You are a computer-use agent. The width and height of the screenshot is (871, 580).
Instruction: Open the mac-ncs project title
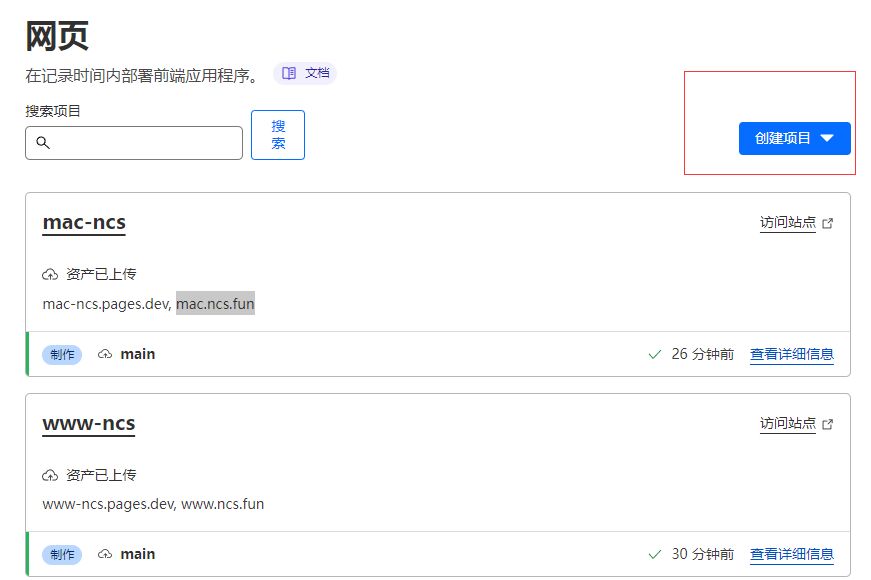click(x=84, y=222)
